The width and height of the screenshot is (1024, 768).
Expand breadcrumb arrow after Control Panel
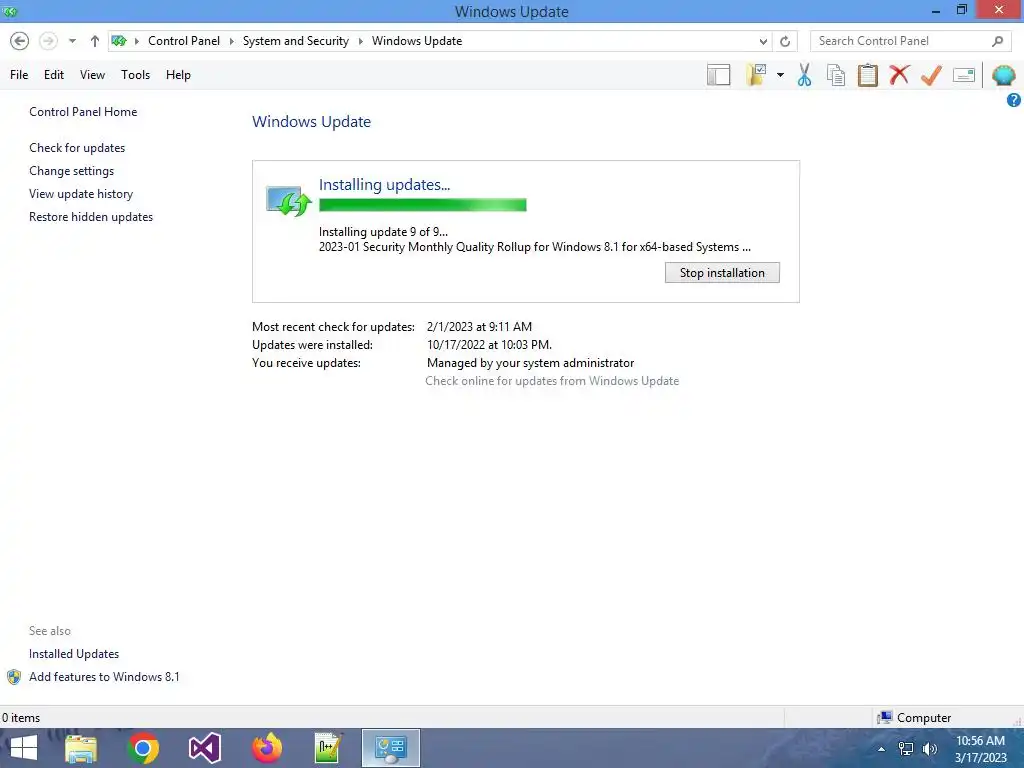(231, 41)
